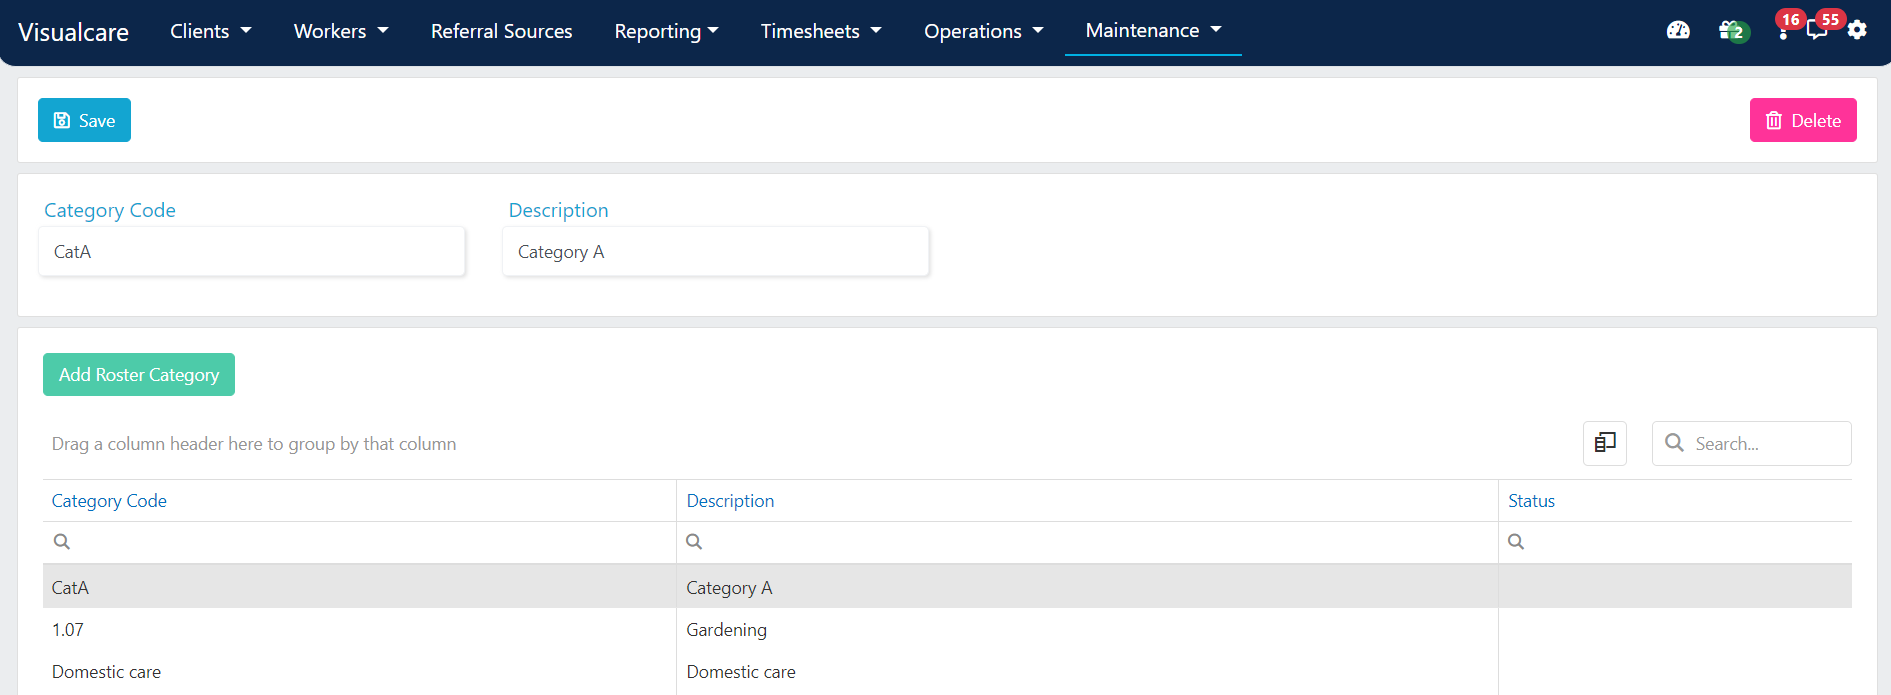The image size is (1891, 695).
Task: Select the 1.07 category code cell
Action: click(359, 630)
